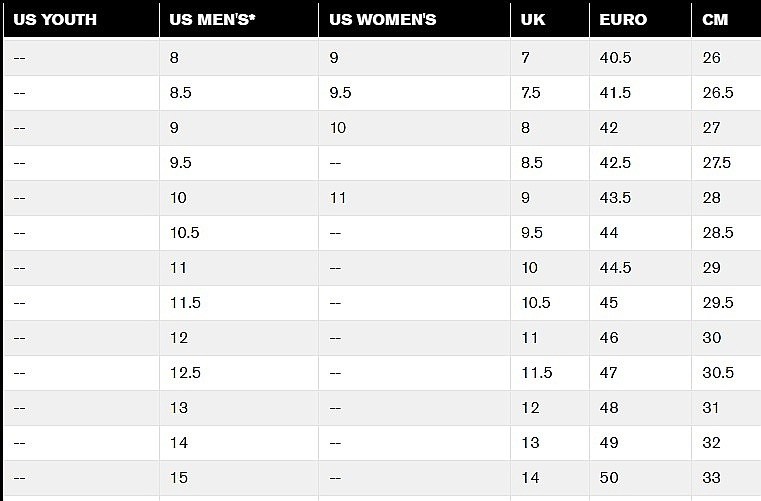Click the EURO 47 cell

(609, 373)
